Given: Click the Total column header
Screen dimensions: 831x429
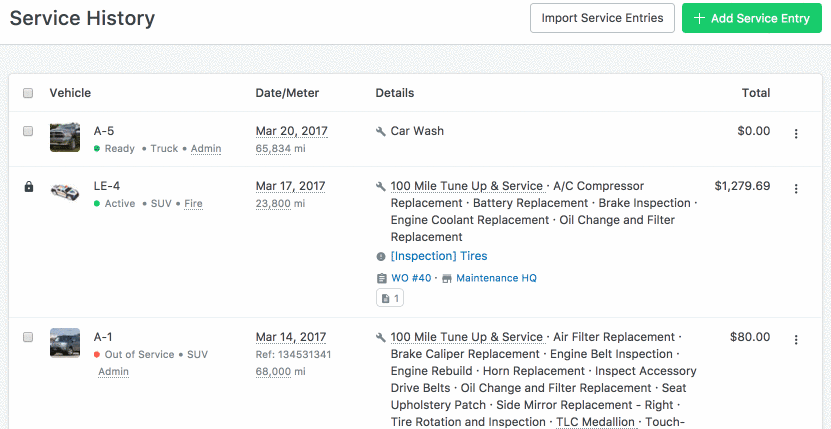Looking at the screenshot, I should 756,93.
